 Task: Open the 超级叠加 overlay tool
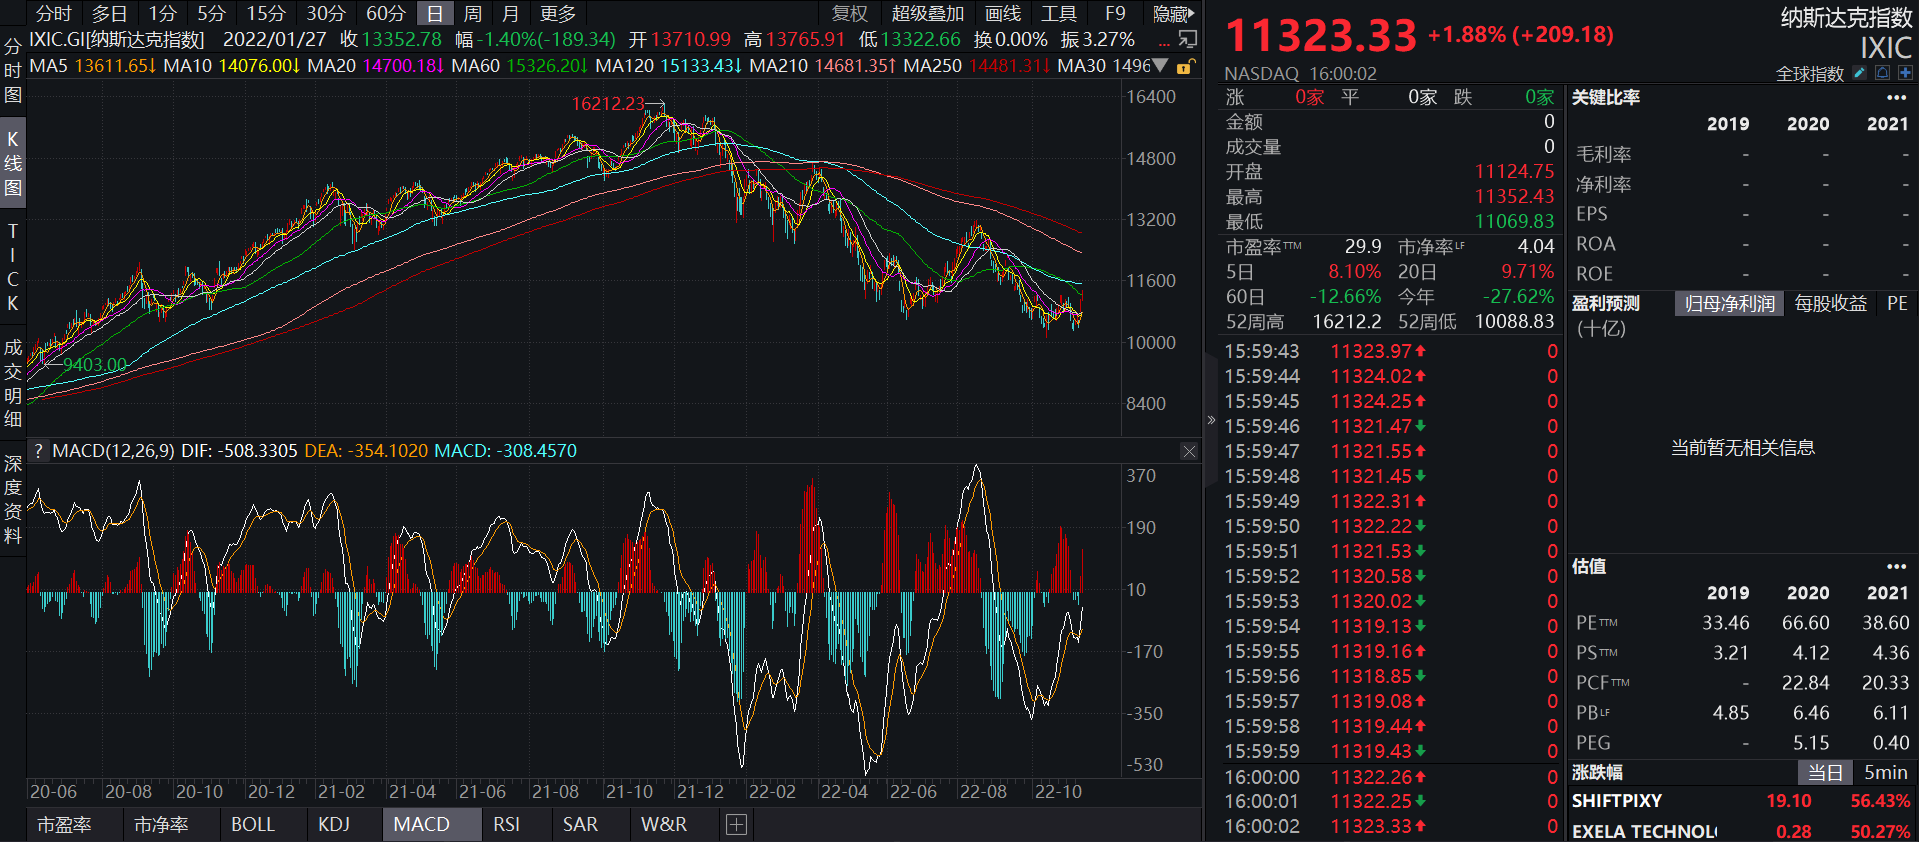point(927,14)
